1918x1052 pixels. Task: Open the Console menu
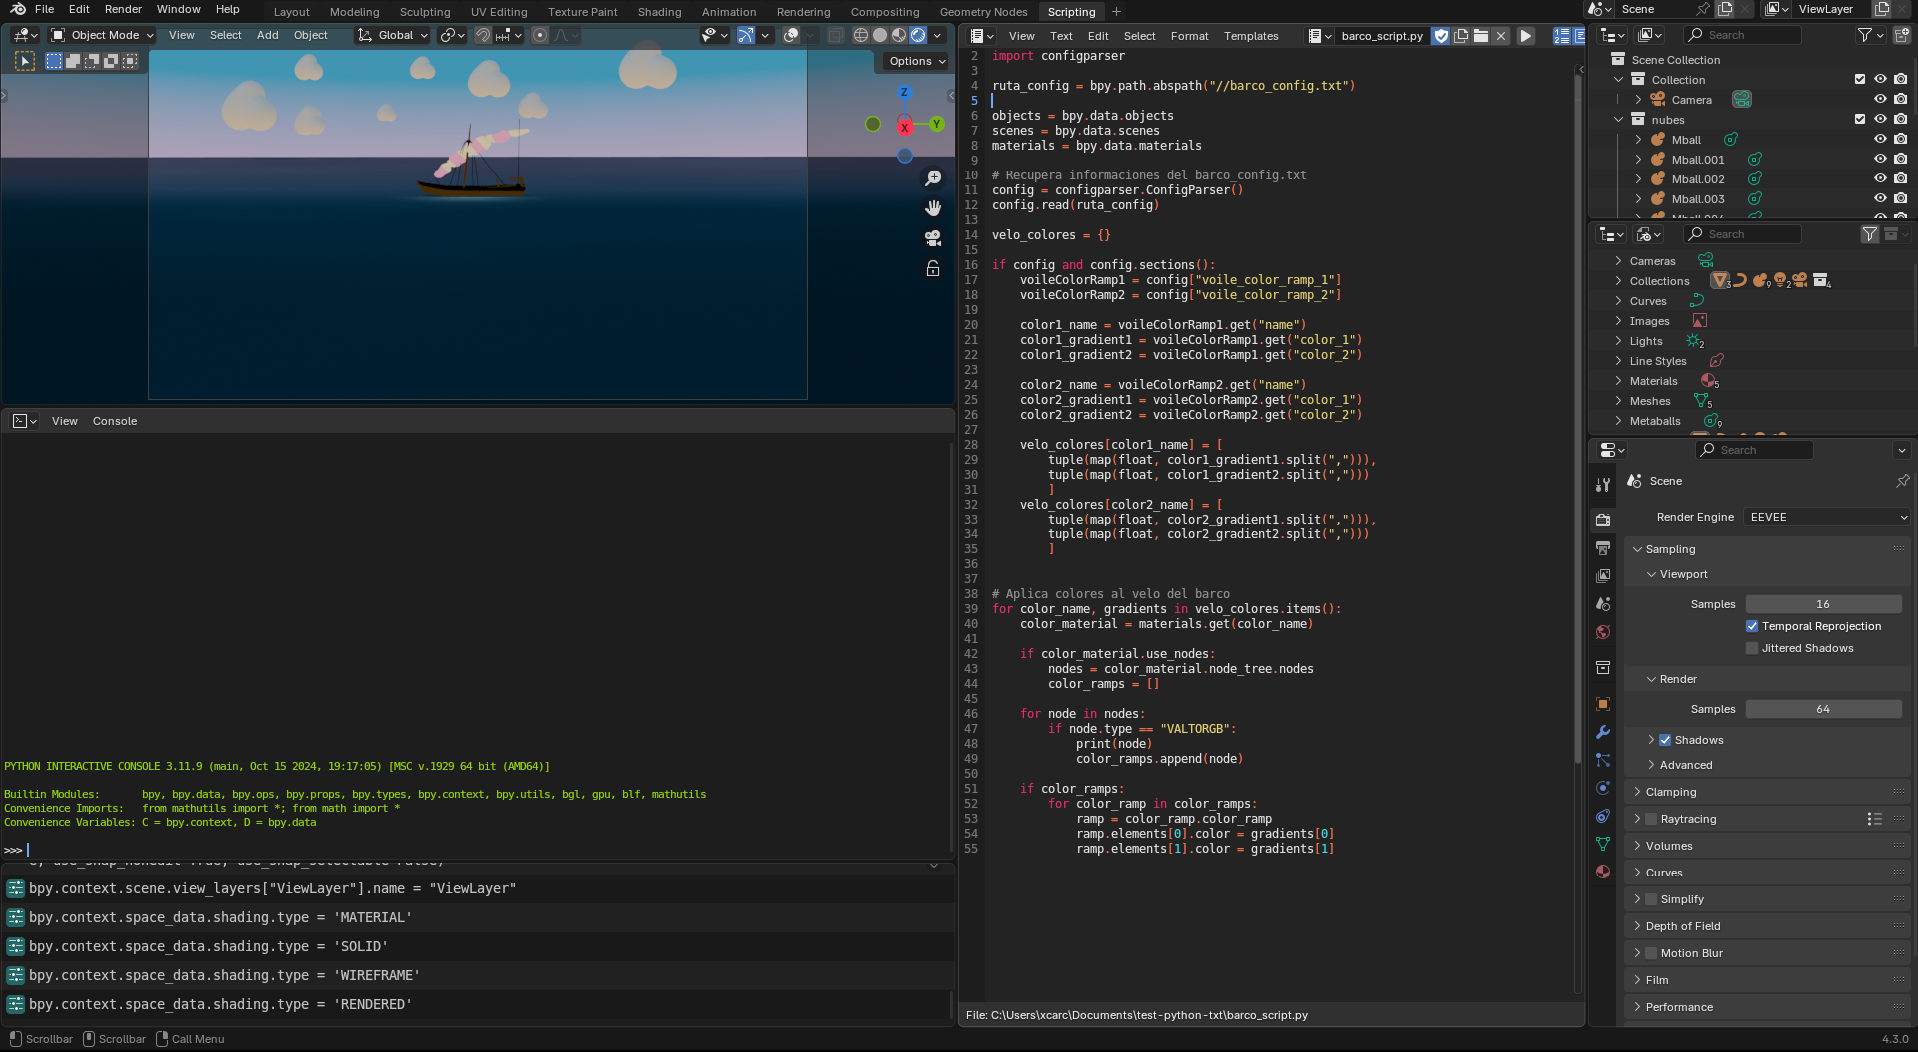coord(115,421)
